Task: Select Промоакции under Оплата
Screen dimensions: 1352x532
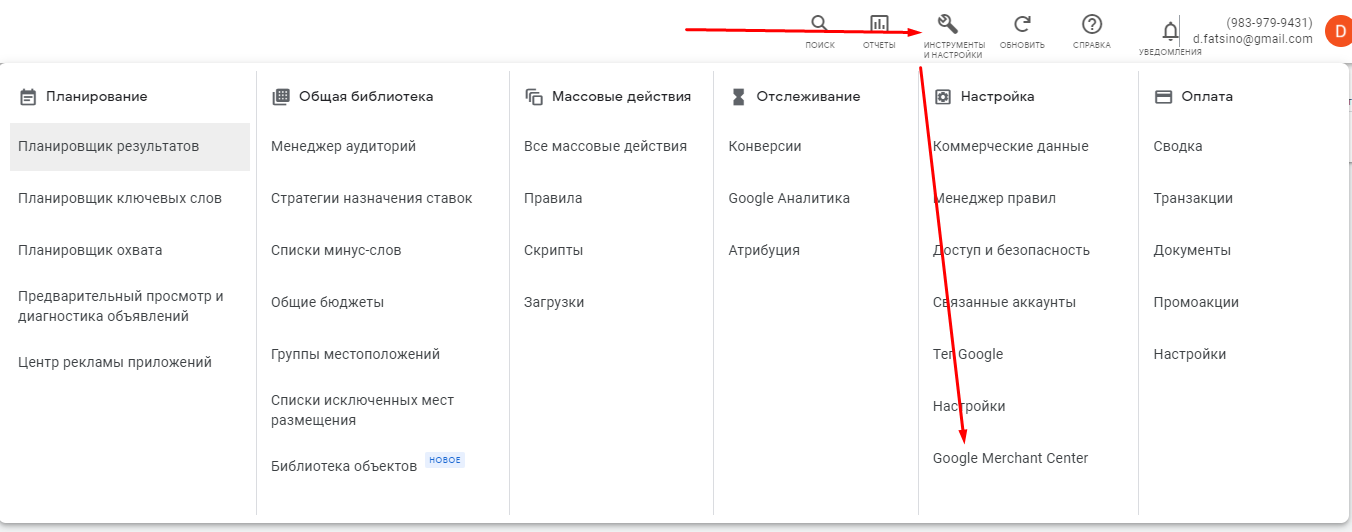Action: 1196,303
